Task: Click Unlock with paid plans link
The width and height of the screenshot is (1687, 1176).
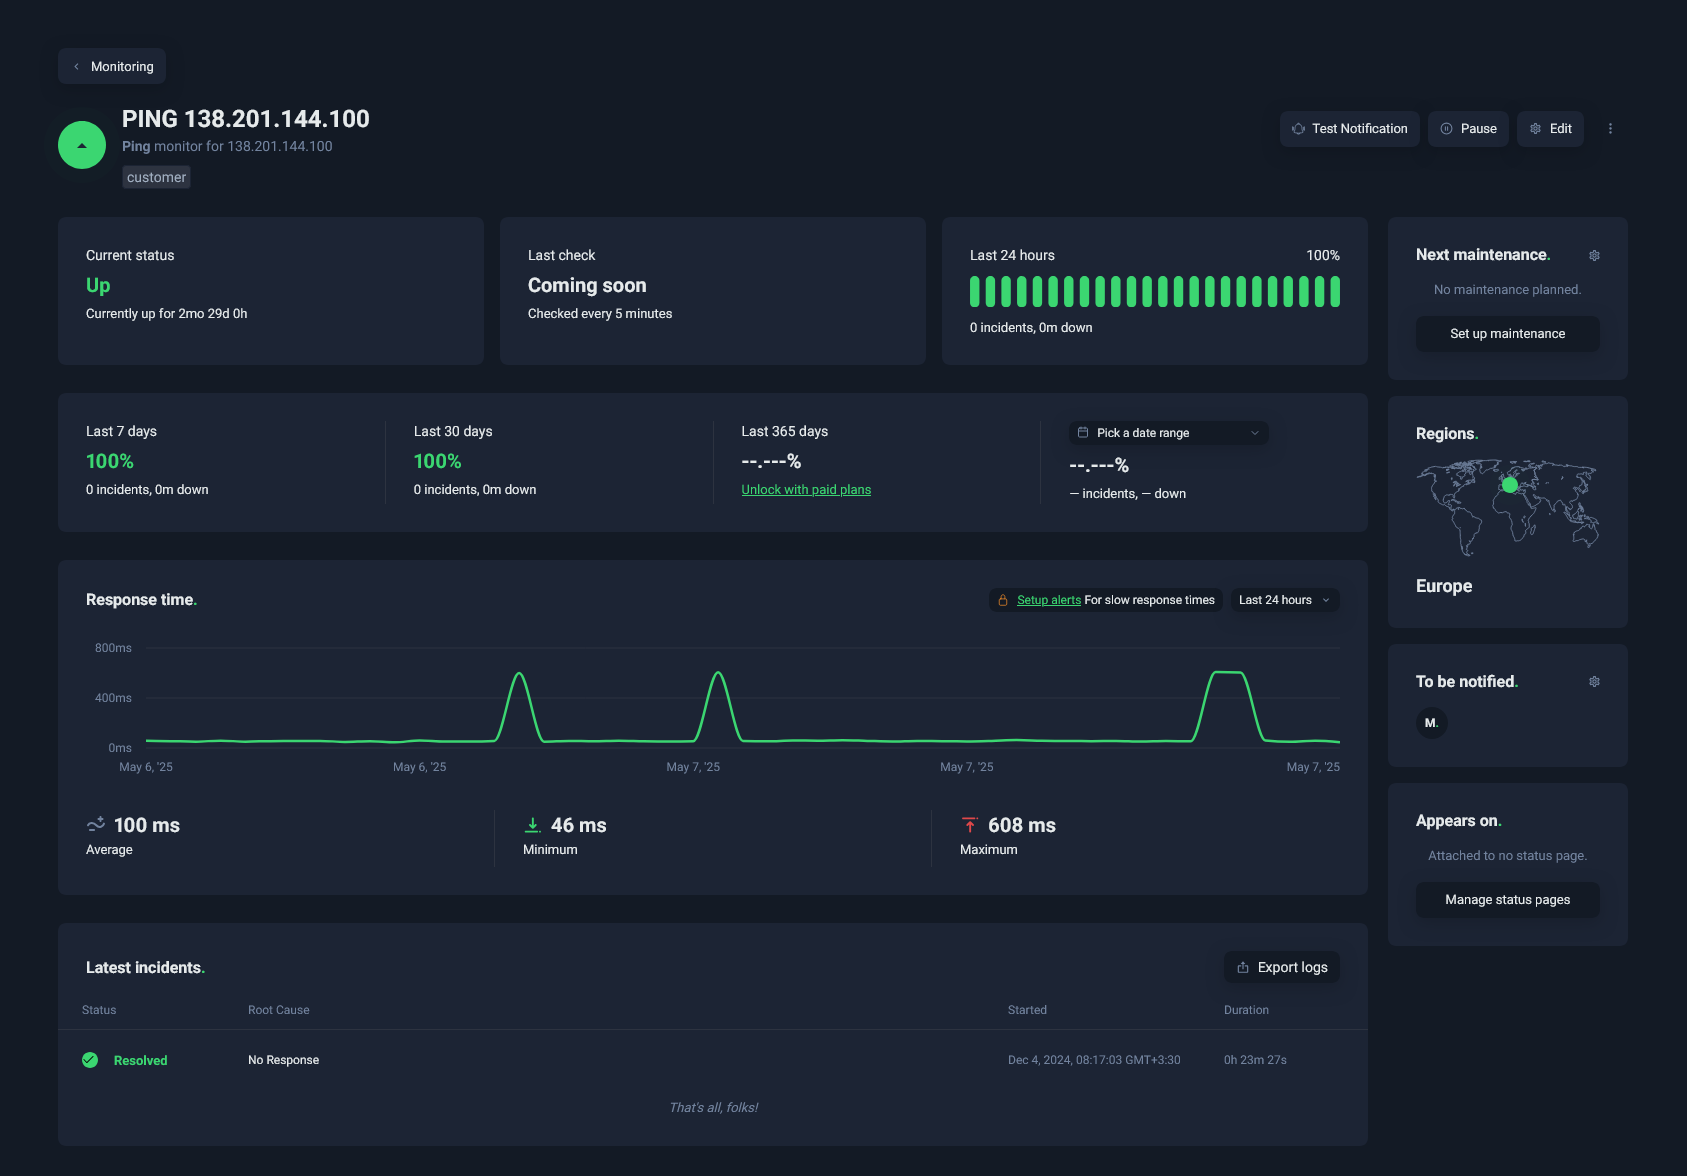Action: (x=806, y=490)
